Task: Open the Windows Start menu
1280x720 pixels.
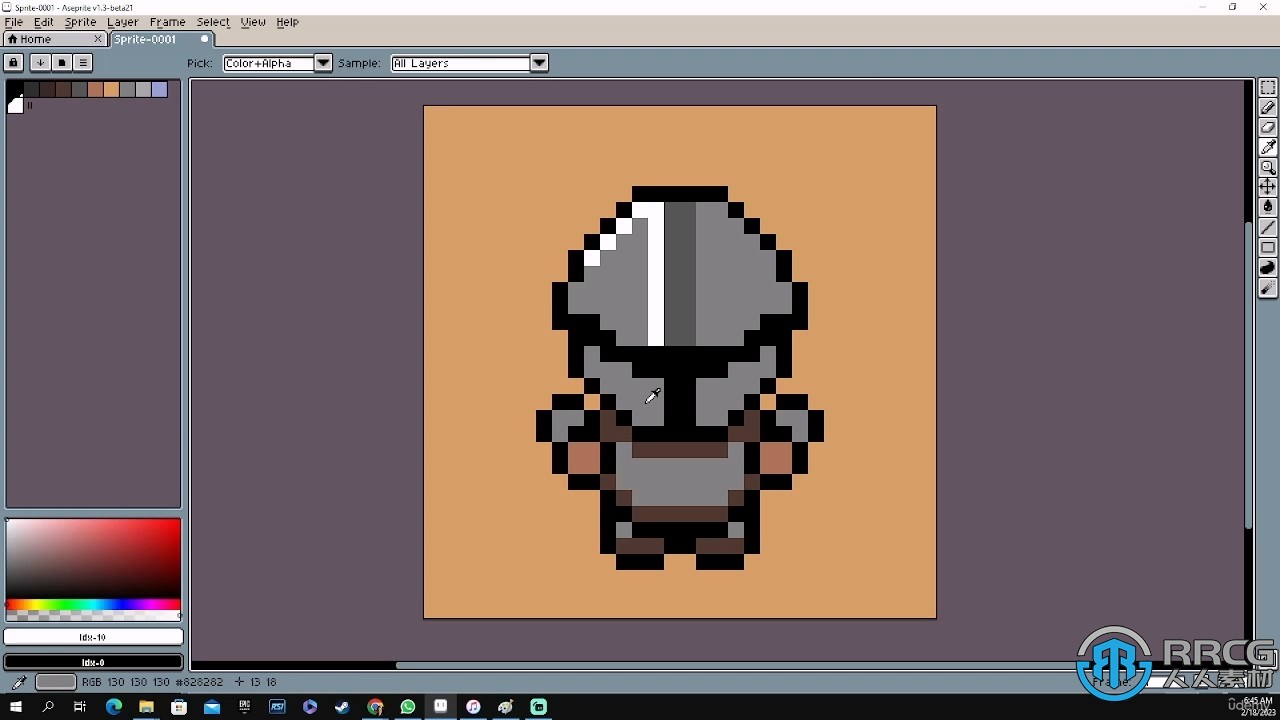Action: [x=15, y=707]
